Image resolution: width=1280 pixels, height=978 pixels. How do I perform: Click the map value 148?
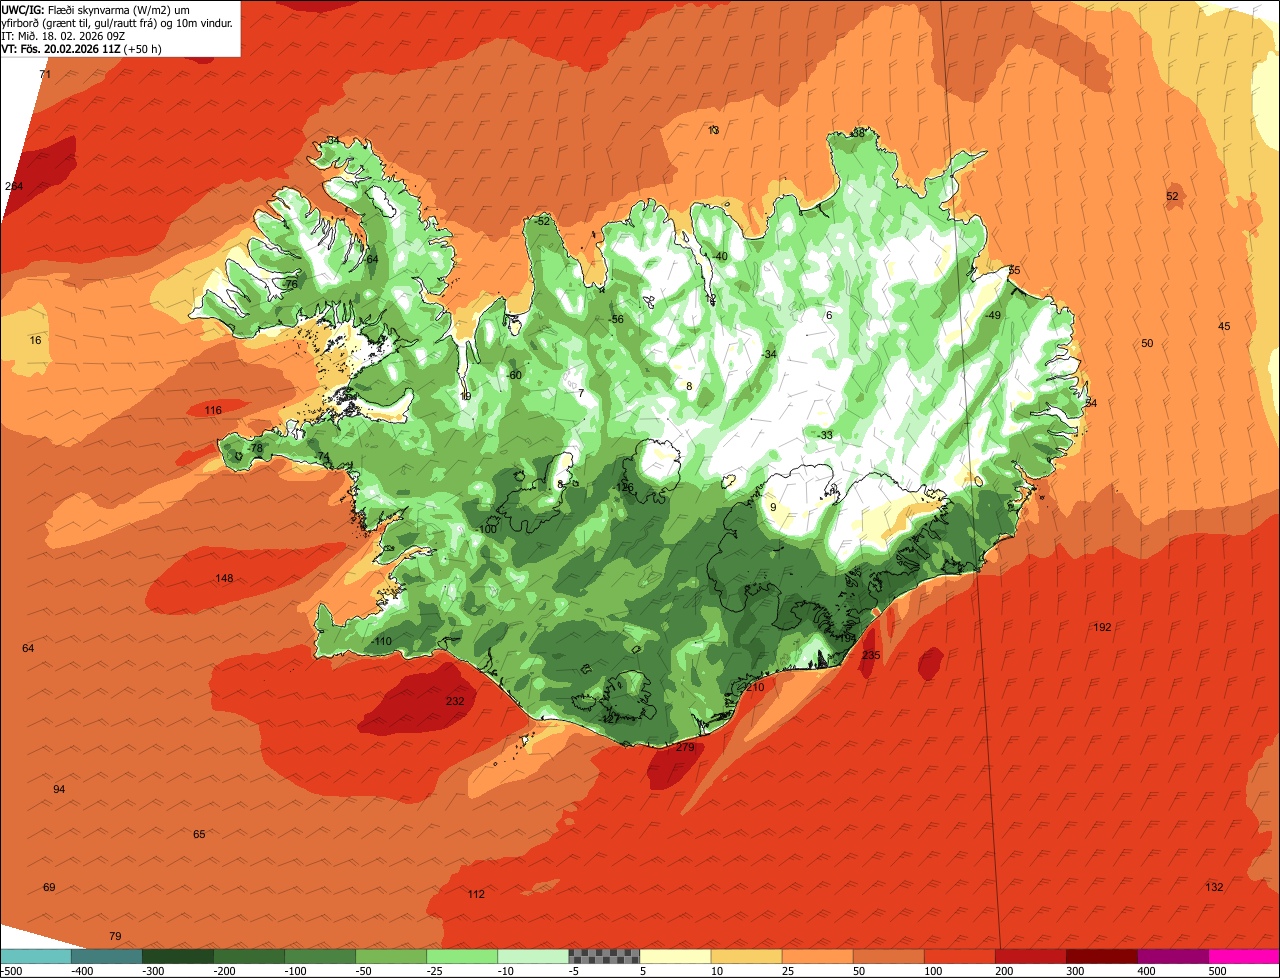224,579
